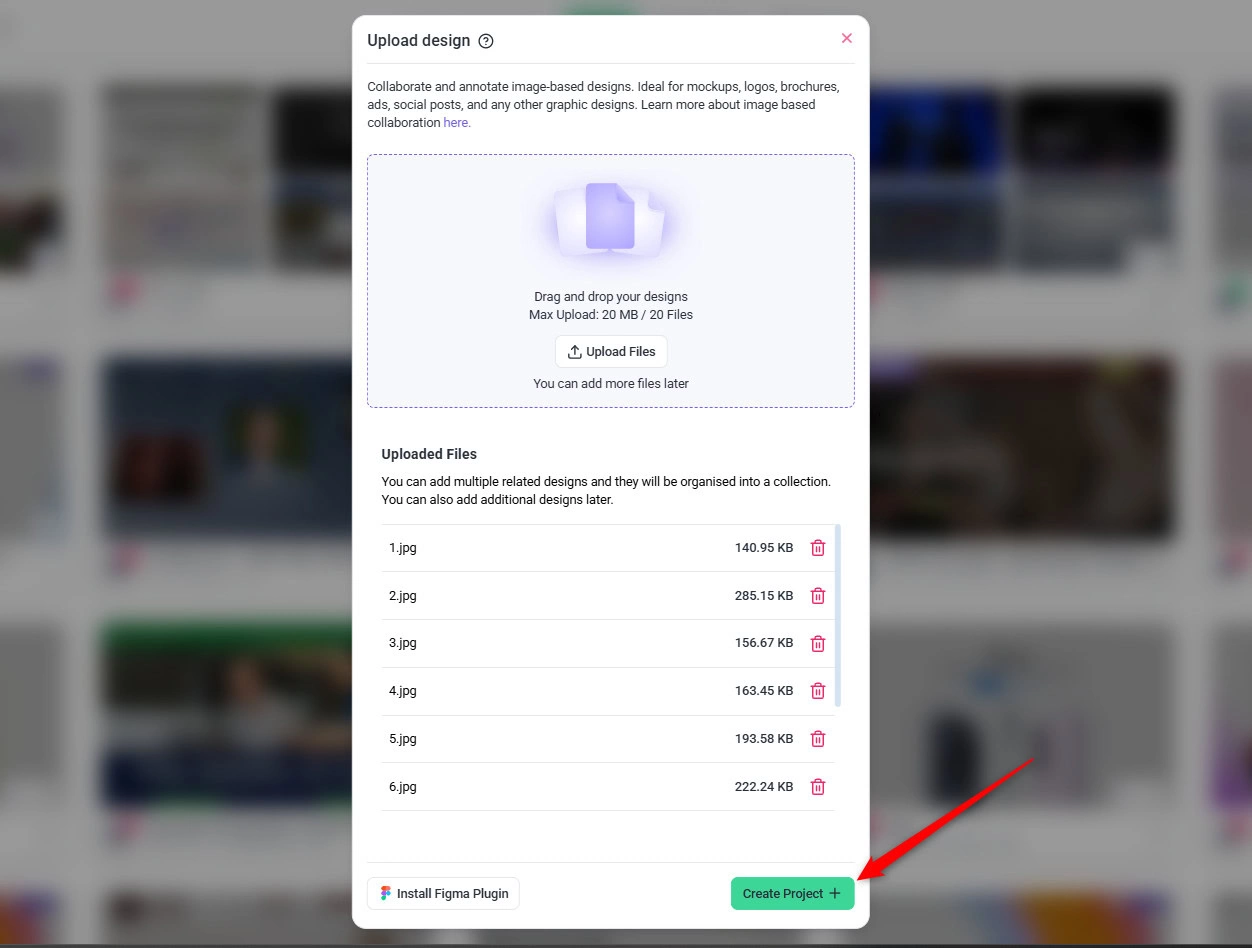This screenshot has width=1252, height=948.
Task: Delete the 1.jpg uploaded file
Action: tap(817, 548)
